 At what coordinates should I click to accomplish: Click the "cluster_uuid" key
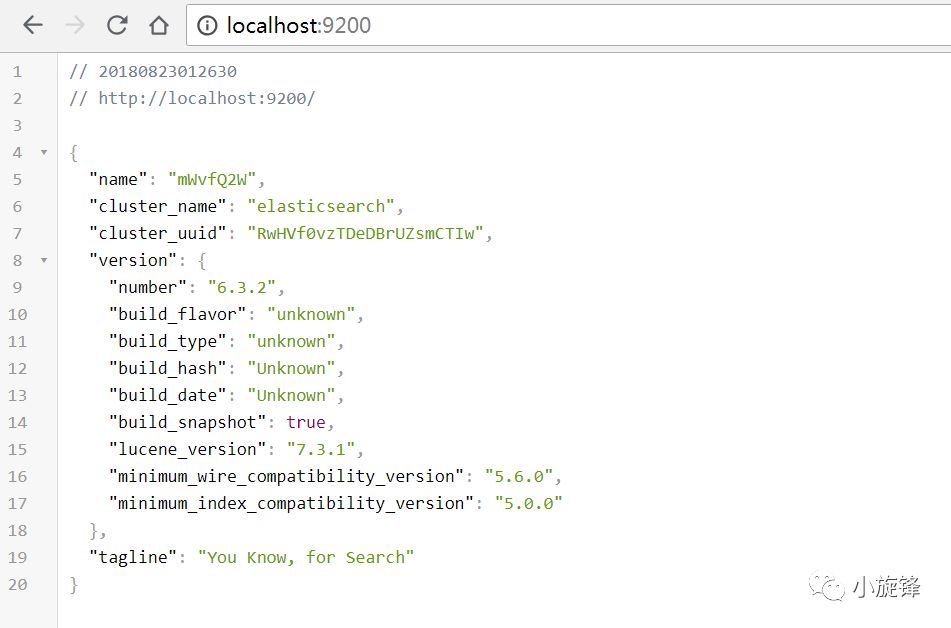click(x=158, y=234)
